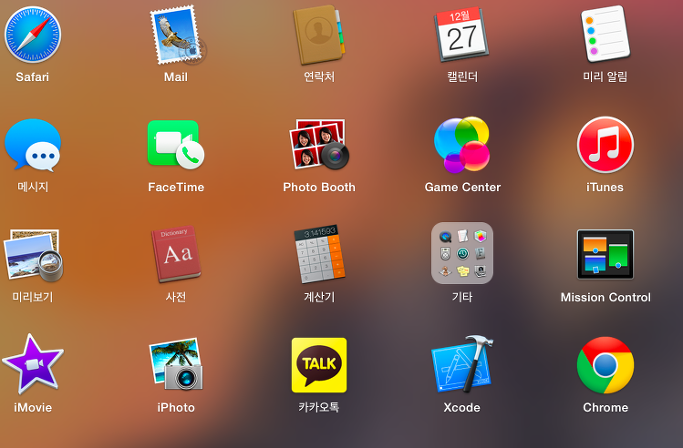Open the Chrome browser icon
683x448 pixels.
point(605,365)
